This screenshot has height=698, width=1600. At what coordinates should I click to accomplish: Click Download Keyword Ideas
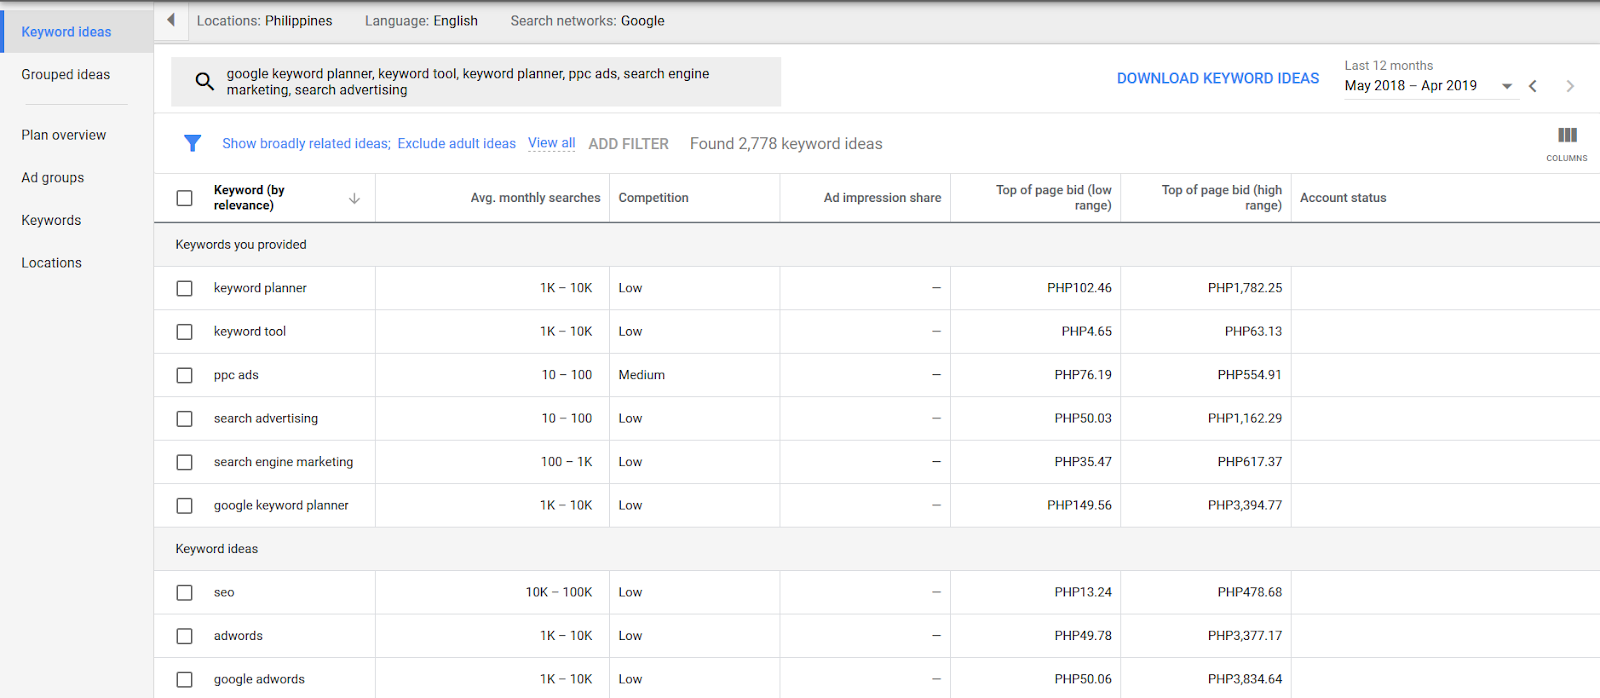coord(1218,78)
